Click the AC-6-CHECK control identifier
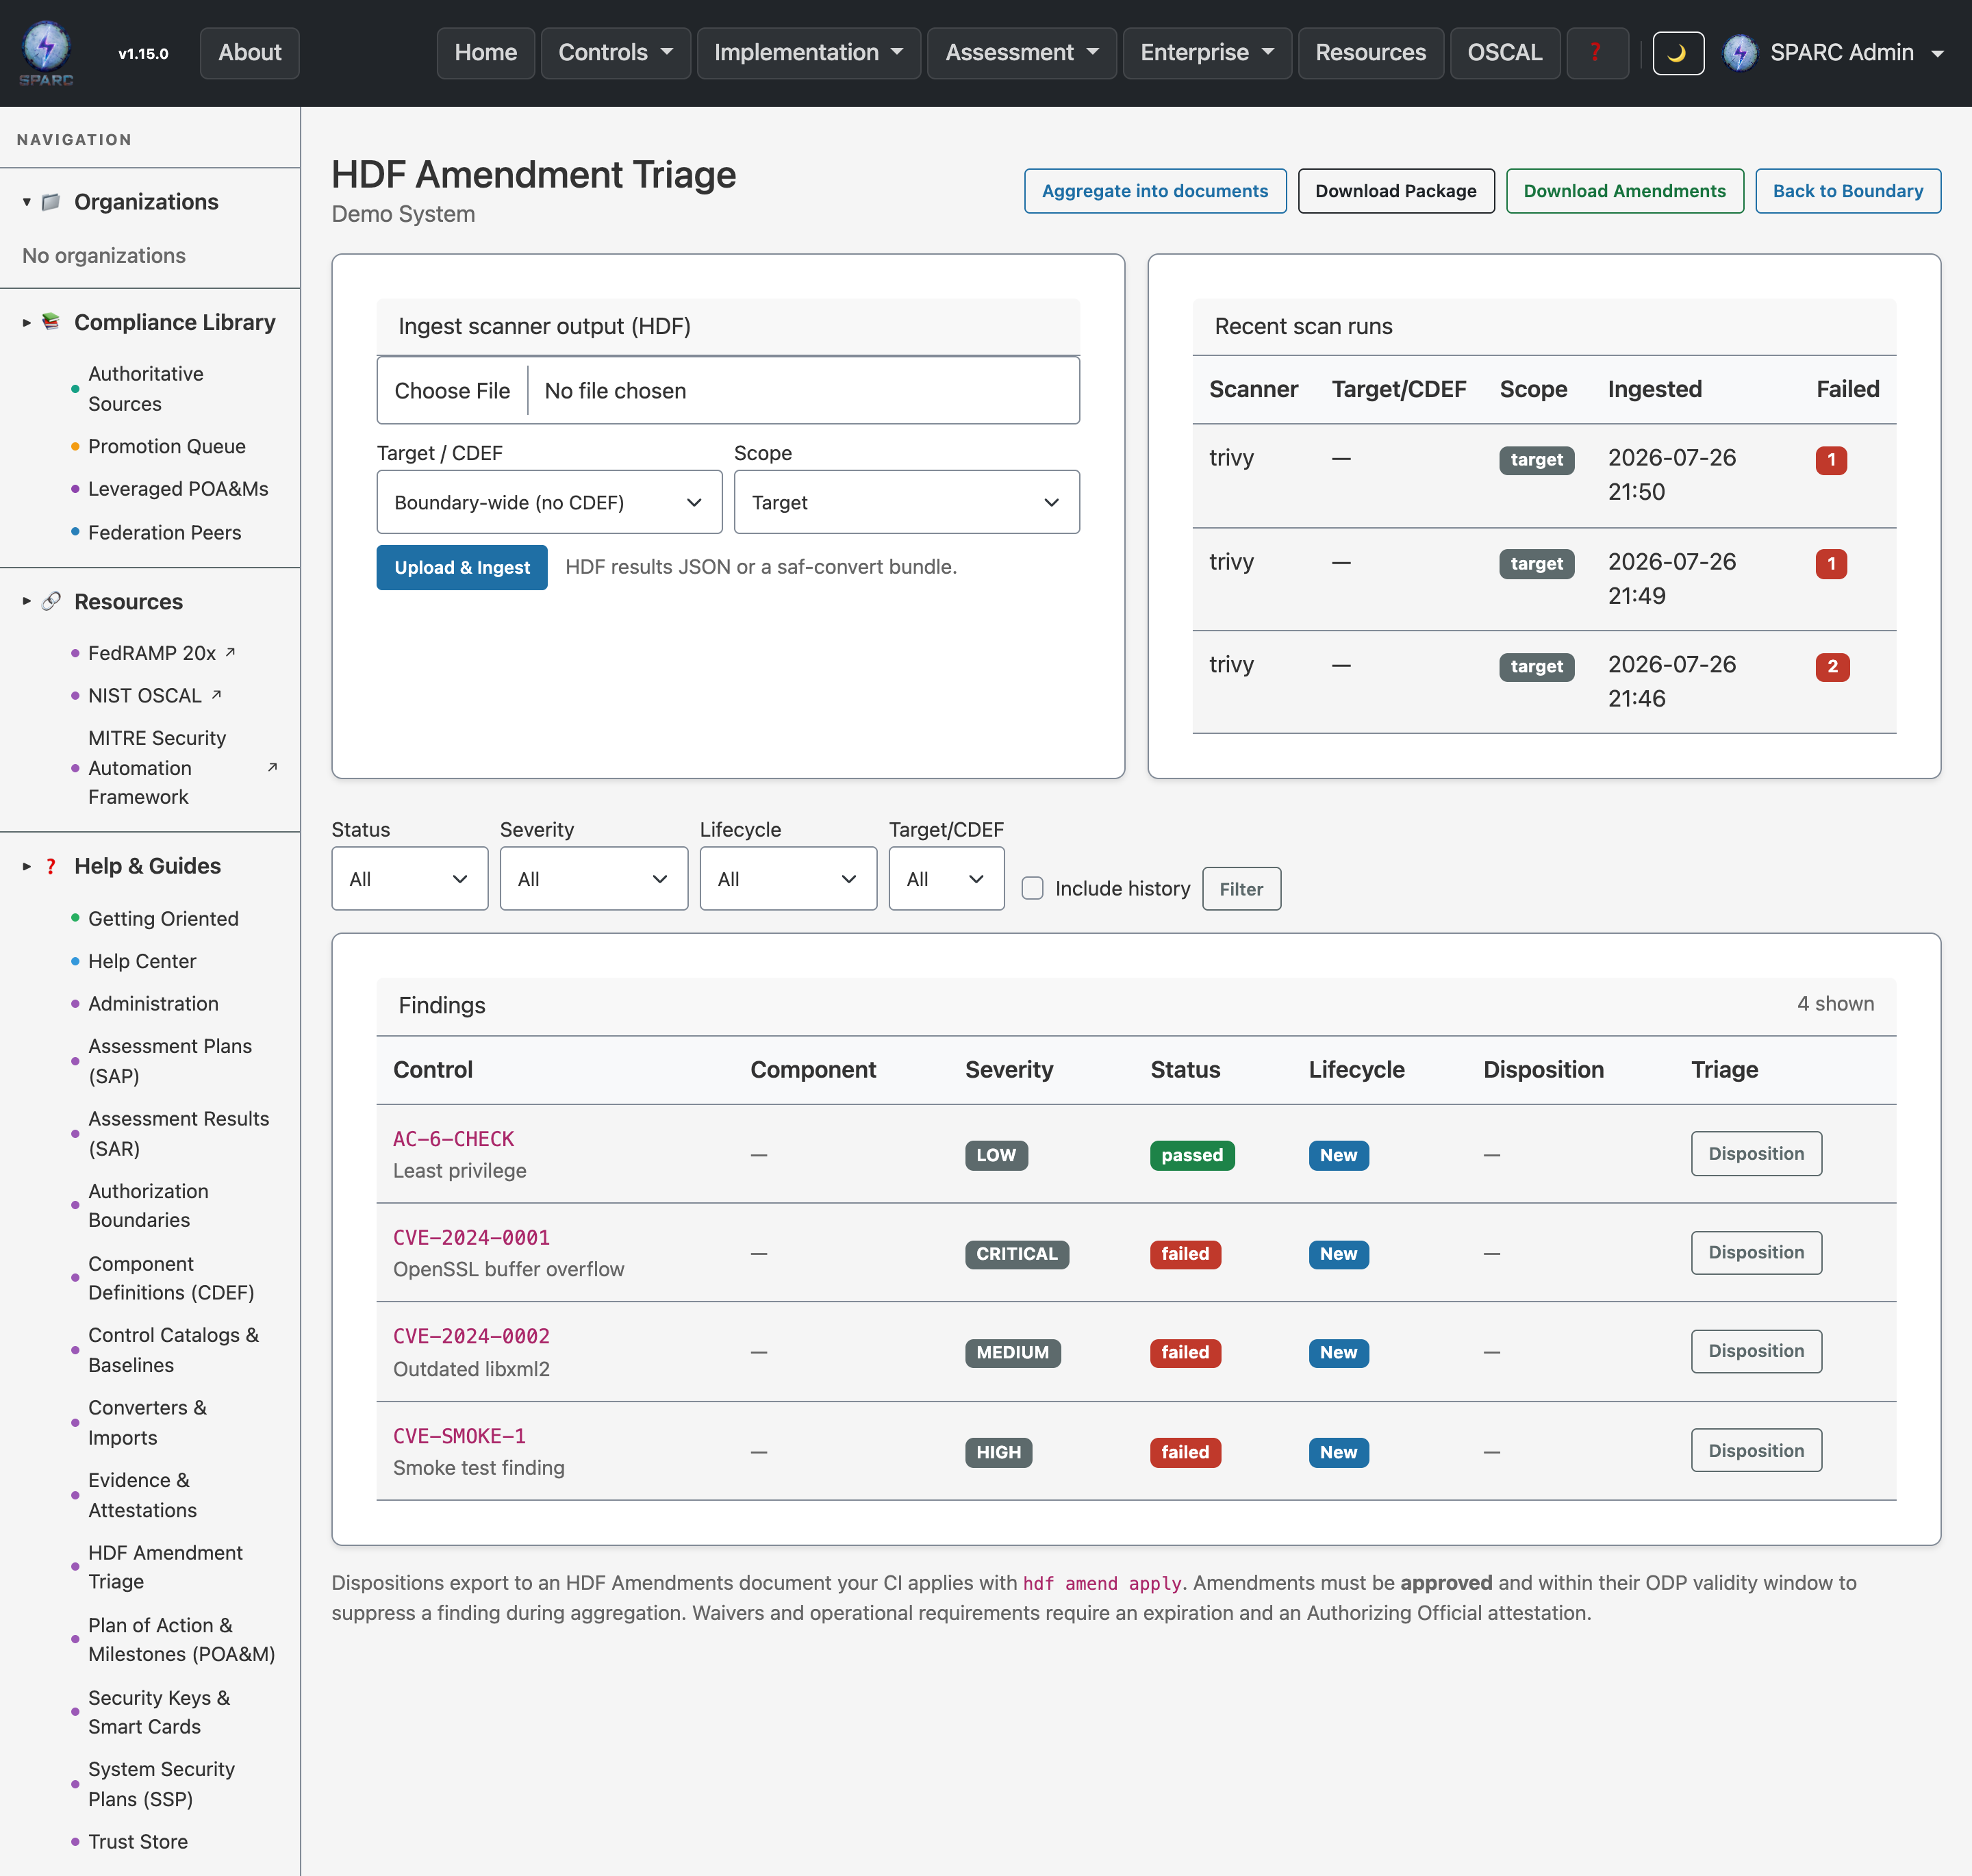The height and width of the screenshot is (1876, 1972). click(x=453, y=1138)
